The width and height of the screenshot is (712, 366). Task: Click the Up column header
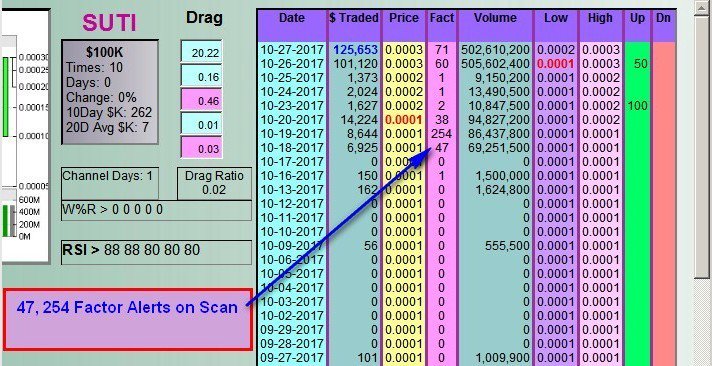click(637, 26)
